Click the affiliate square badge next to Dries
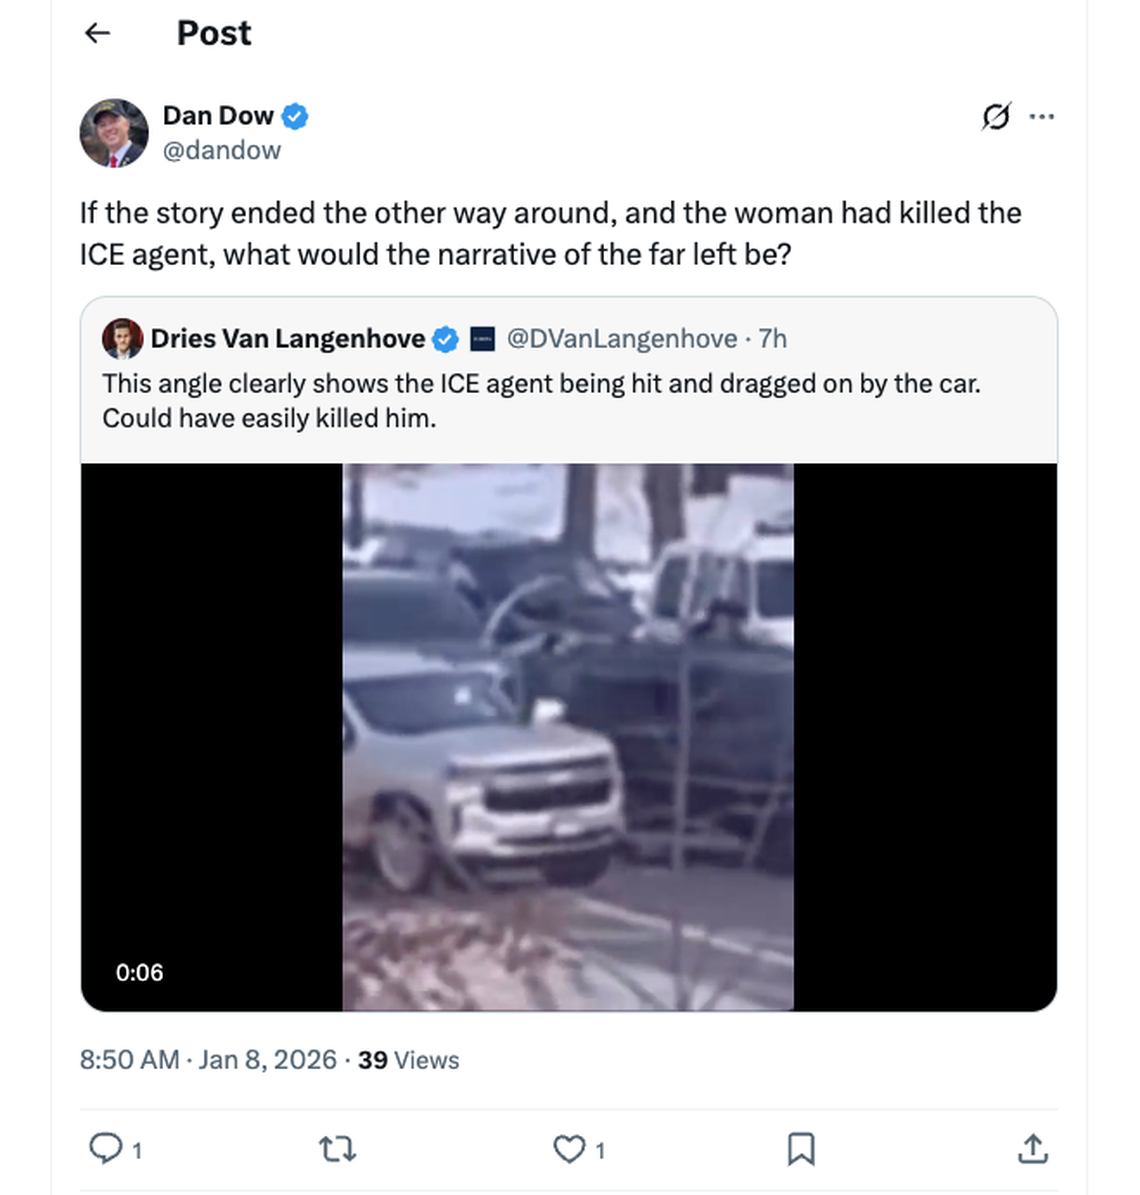 [481, 338]
